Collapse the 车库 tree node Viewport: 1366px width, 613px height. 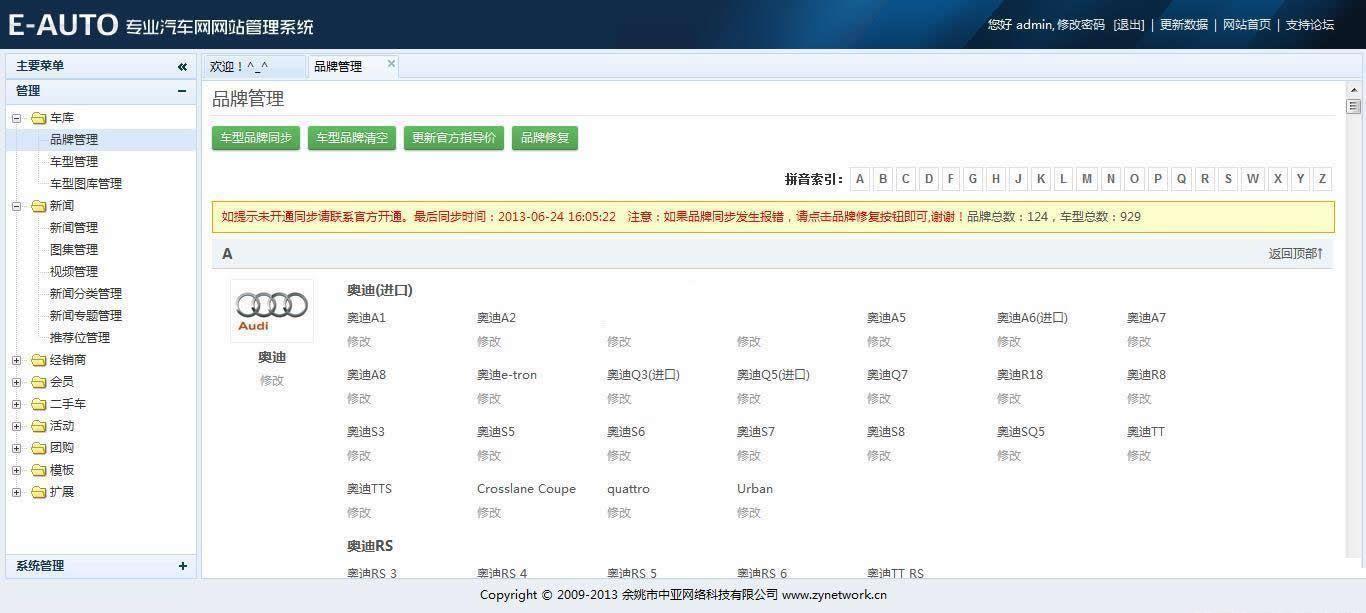click(x=16, y=118)
